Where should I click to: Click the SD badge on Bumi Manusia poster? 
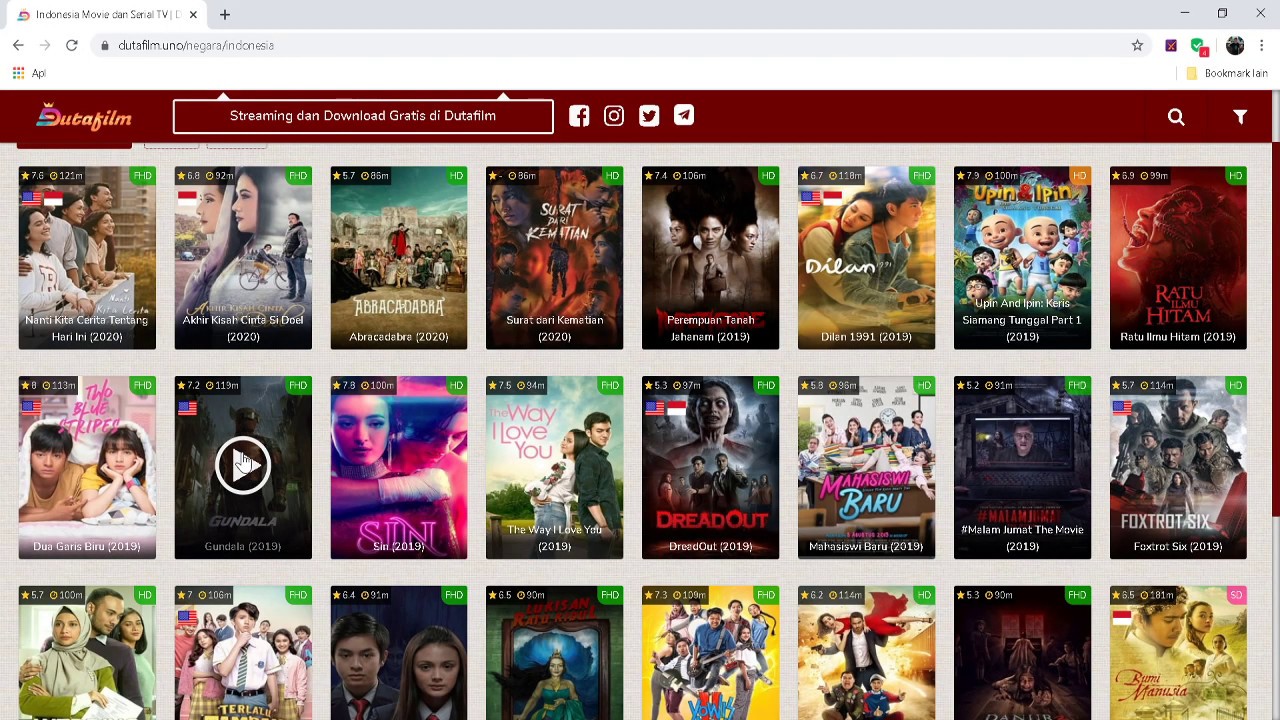(1236, 595)
